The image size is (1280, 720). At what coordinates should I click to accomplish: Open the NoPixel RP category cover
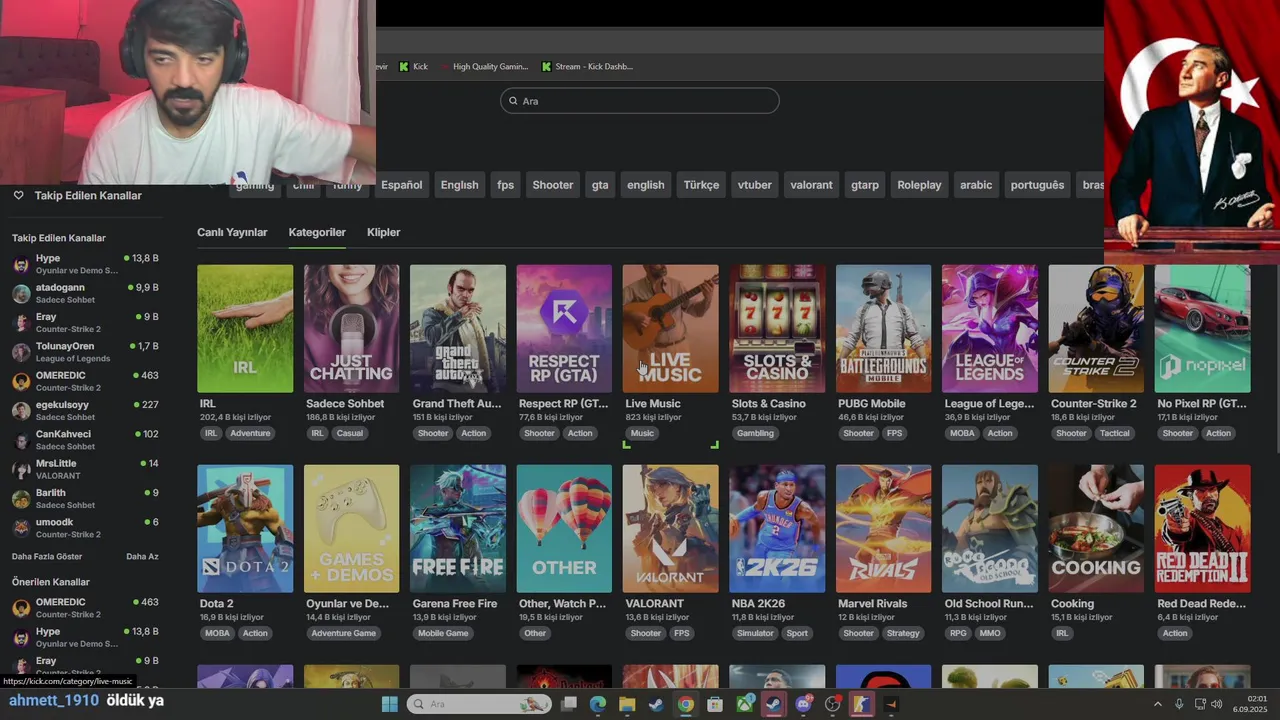click(x=1202, y=328)
